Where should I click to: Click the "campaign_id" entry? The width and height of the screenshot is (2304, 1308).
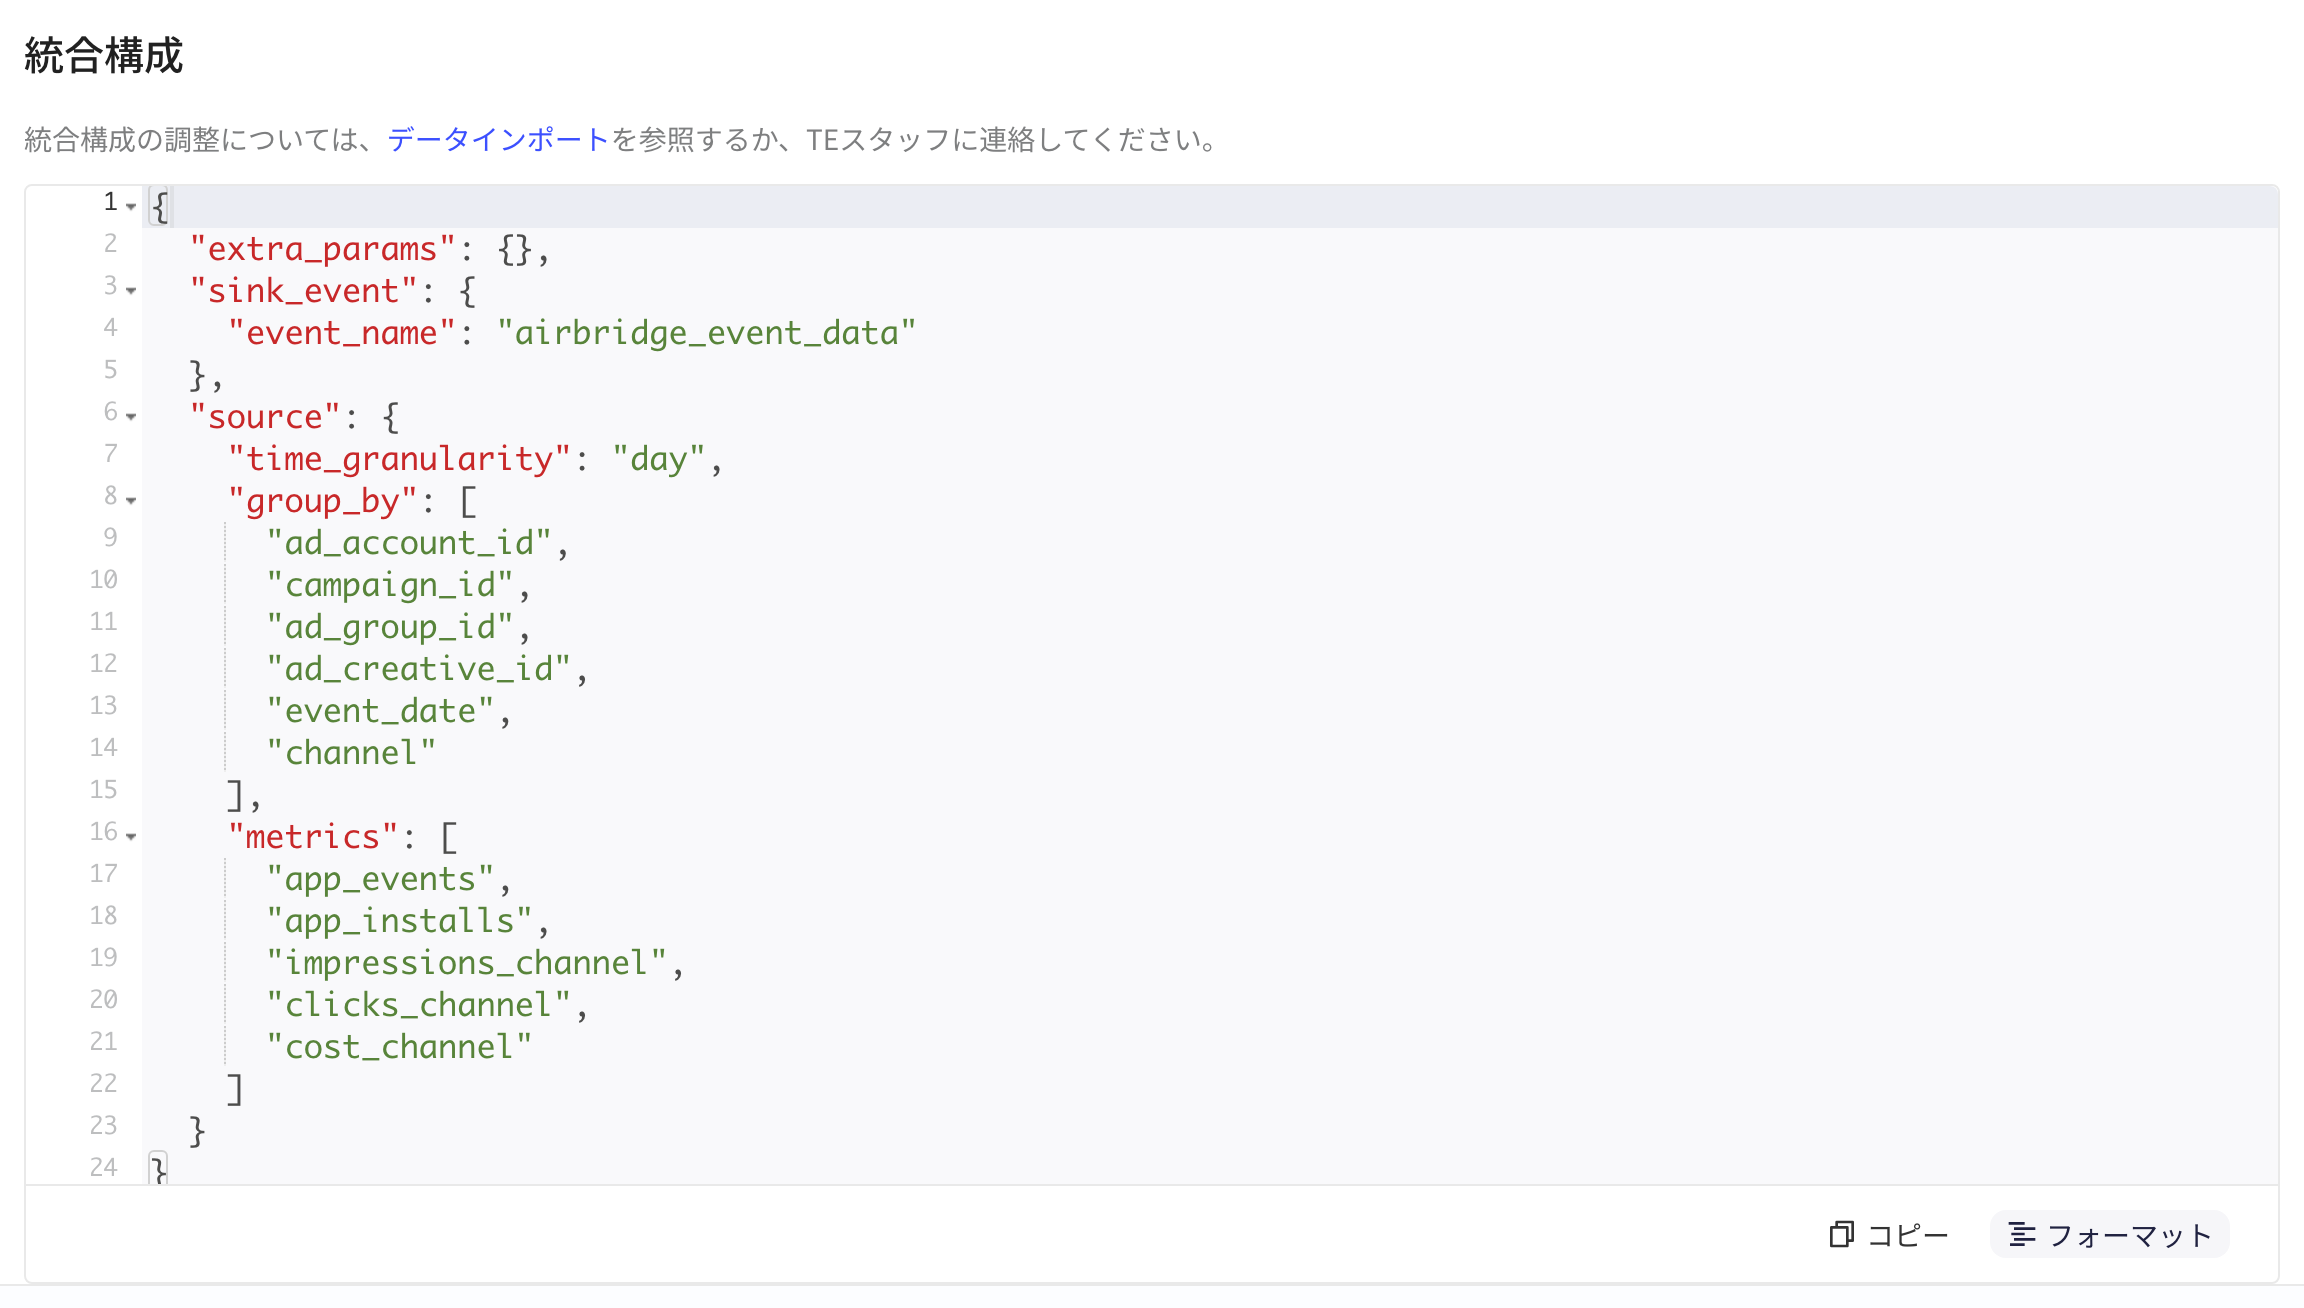(389, 585)
